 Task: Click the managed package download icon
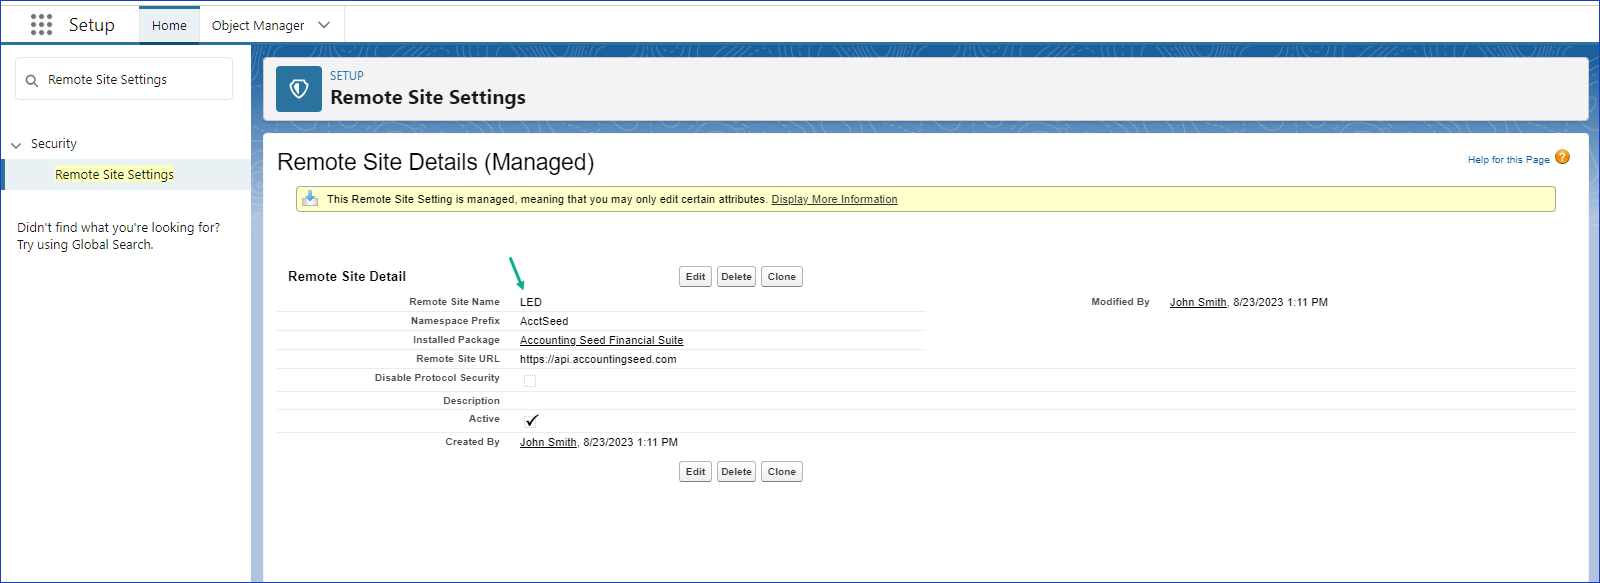coord(310,198)
